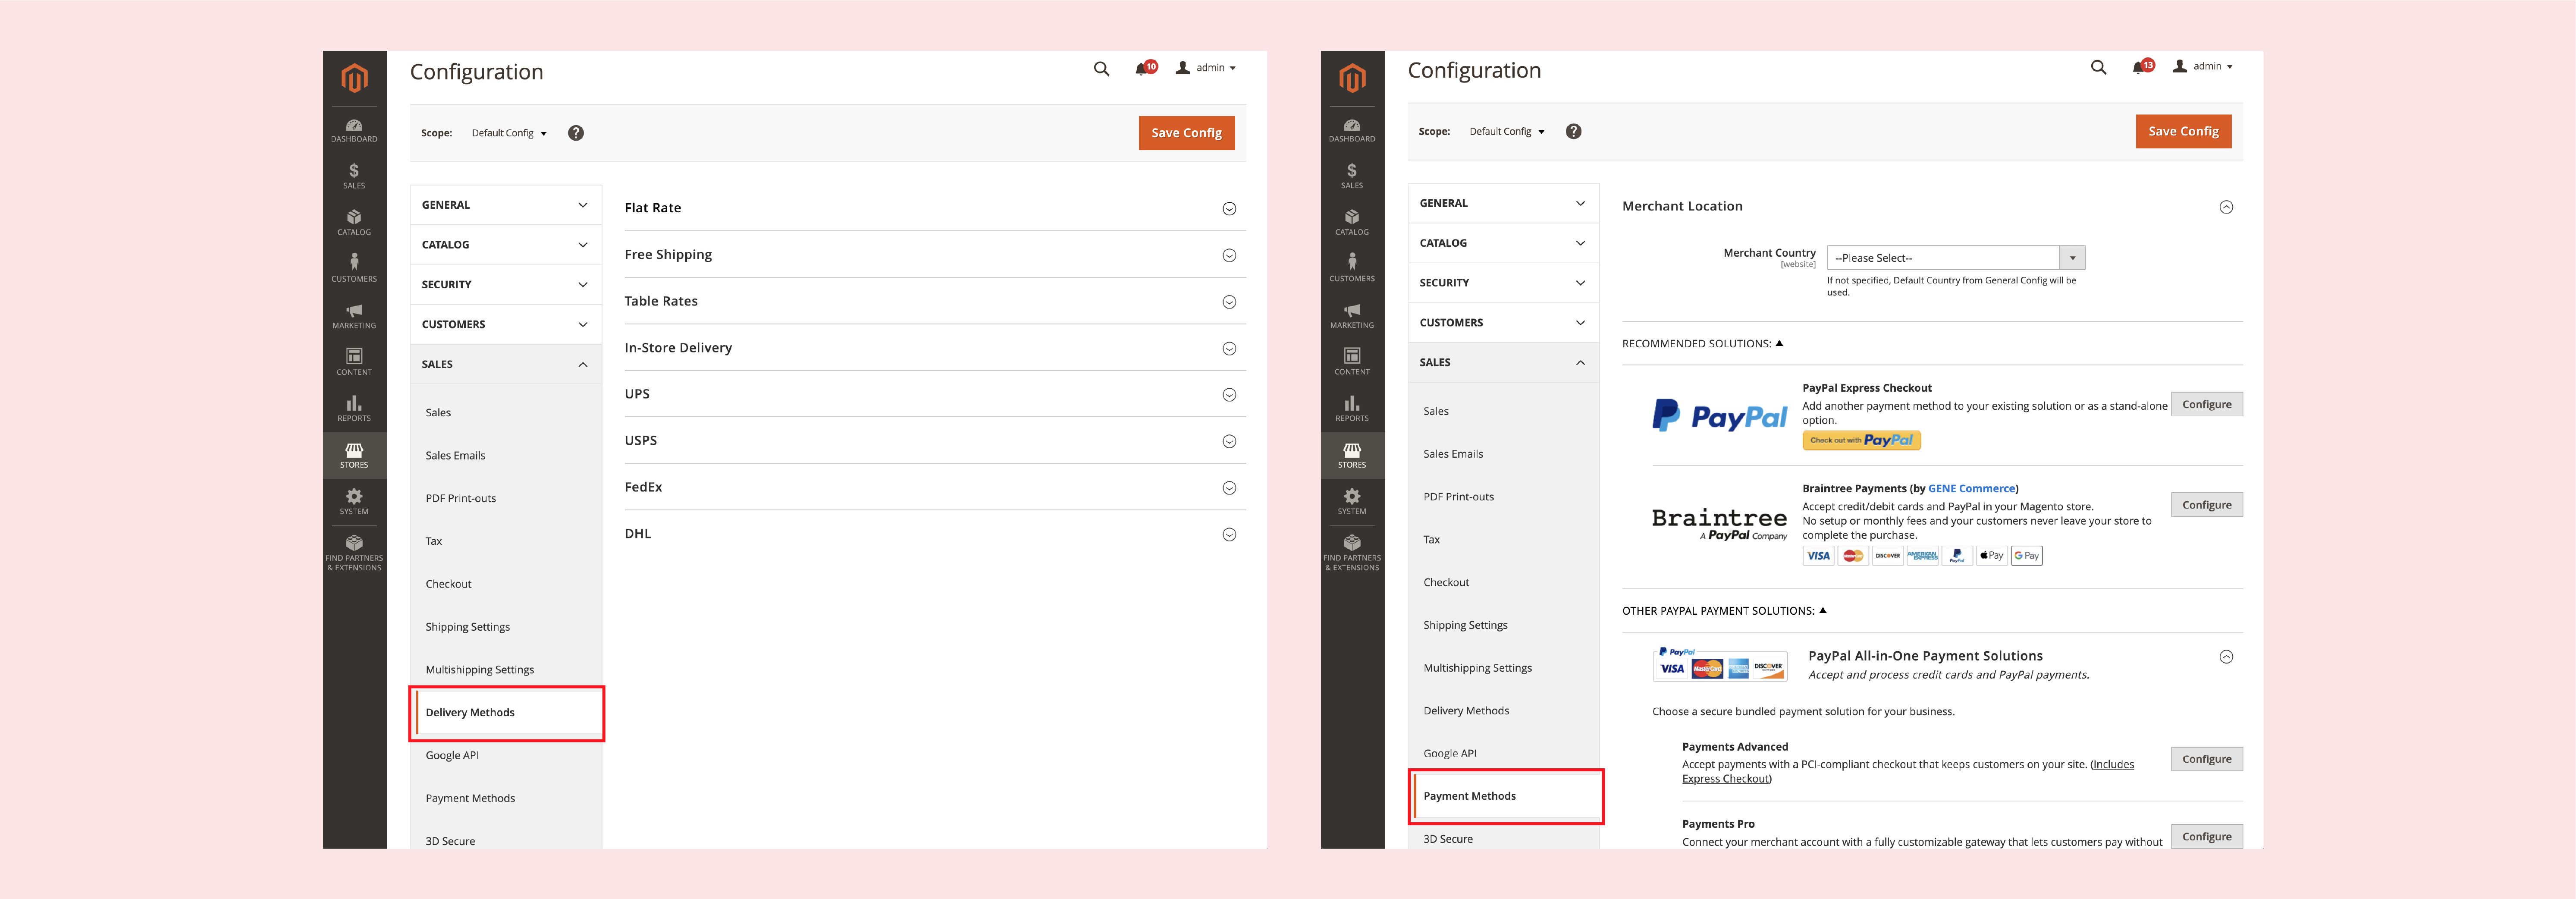
Task: Open Find Partners & Extensions in left window
Action: [x=354, y=553]
